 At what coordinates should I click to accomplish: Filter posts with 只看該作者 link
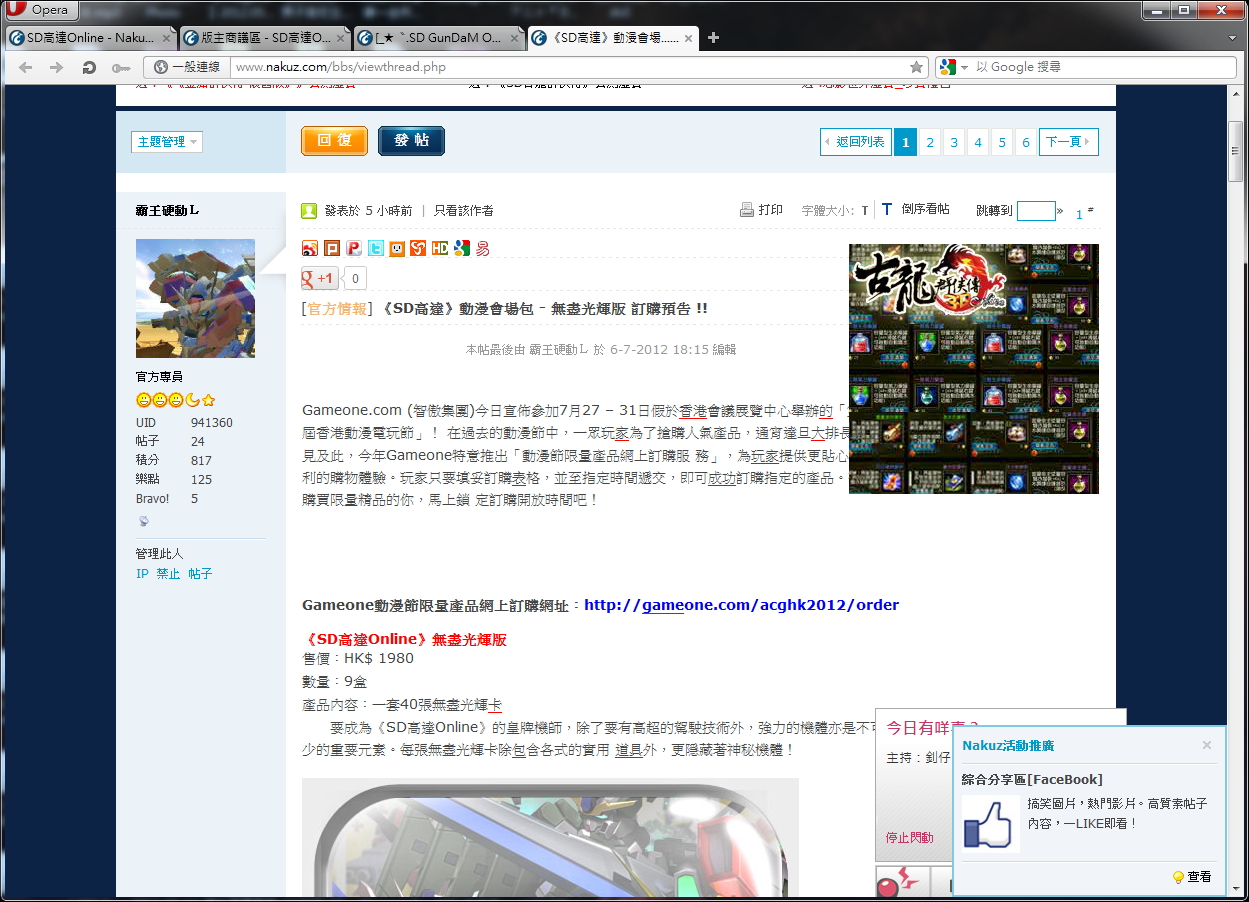tap(463, 211)
